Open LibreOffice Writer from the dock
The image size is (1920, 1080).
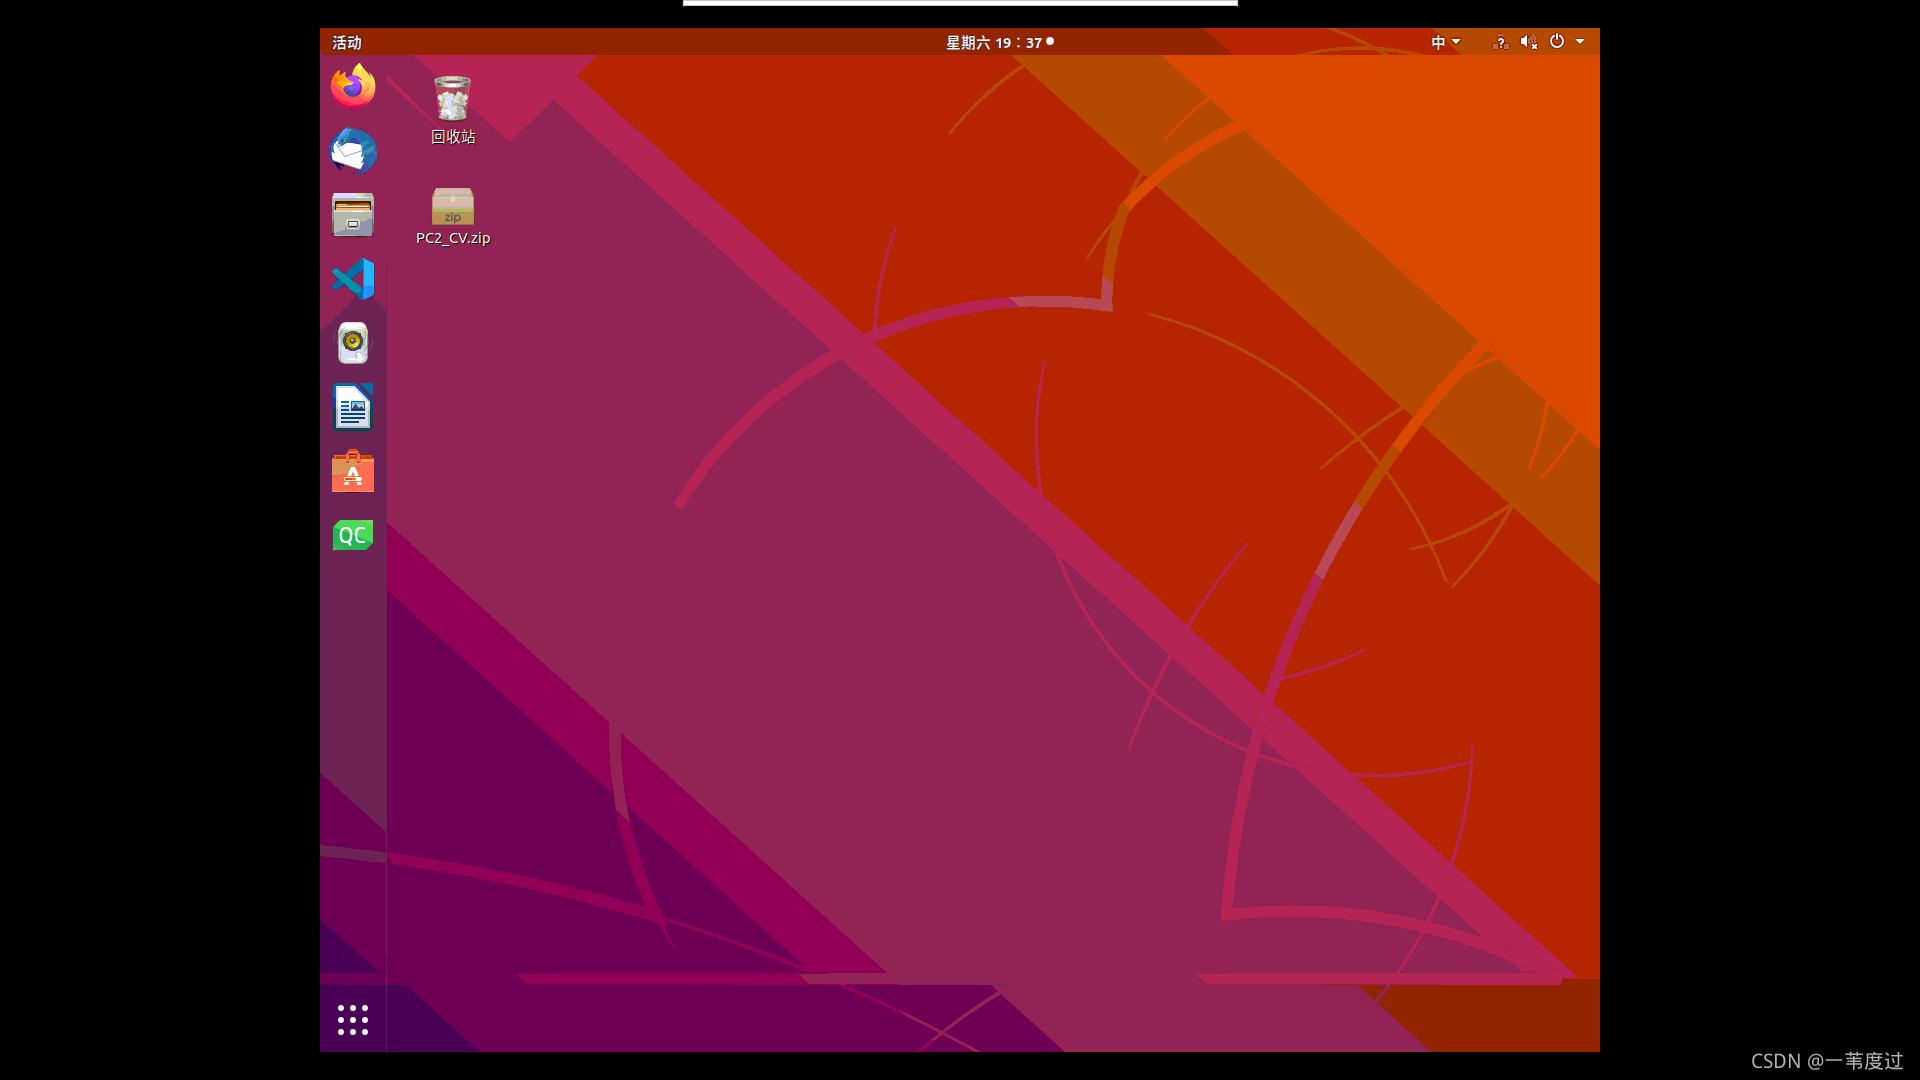click(x=353, y=407)
